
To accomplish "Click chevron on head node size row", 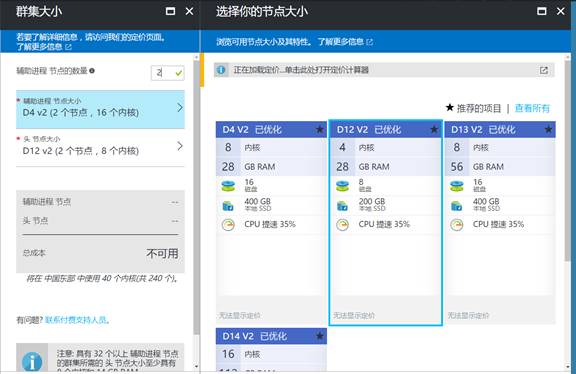I will (180, 146).
